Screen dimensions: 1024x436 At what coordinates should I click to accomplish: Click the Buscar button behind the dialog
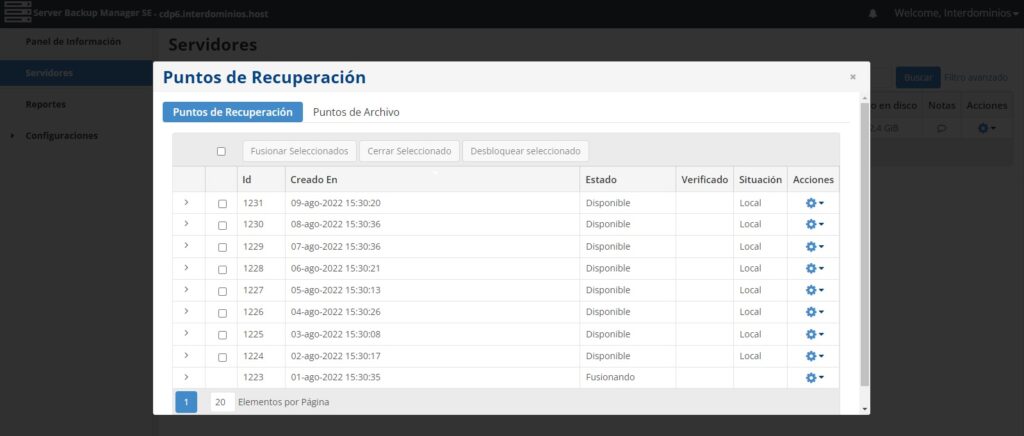pos(918,77)
